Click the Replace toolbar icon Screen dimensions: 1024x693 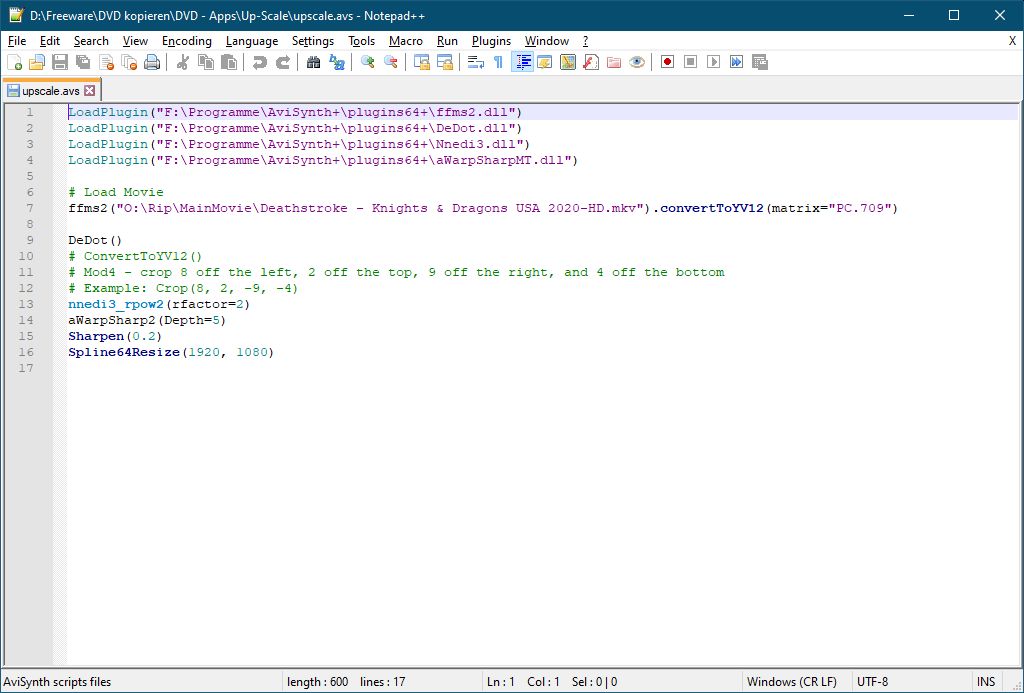click(337, 62)
